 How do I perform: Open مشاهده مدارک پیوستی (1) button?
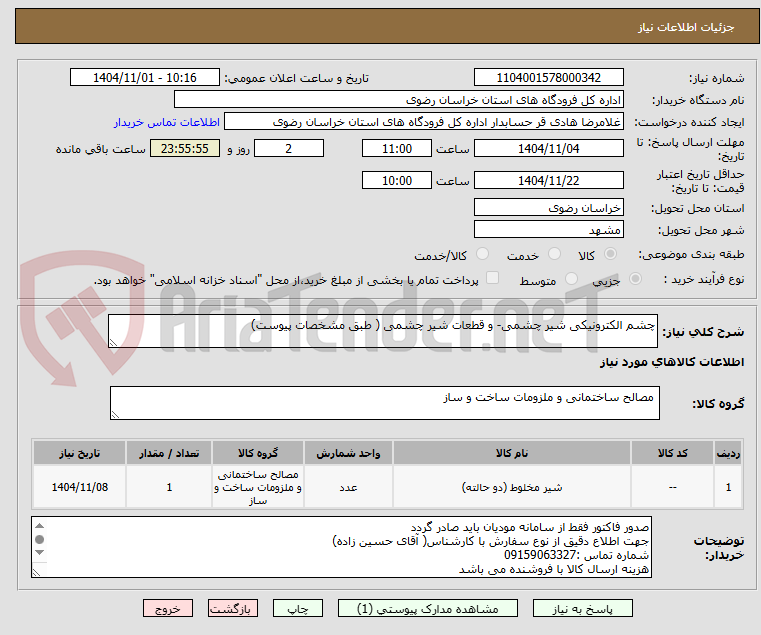point(428,608)
